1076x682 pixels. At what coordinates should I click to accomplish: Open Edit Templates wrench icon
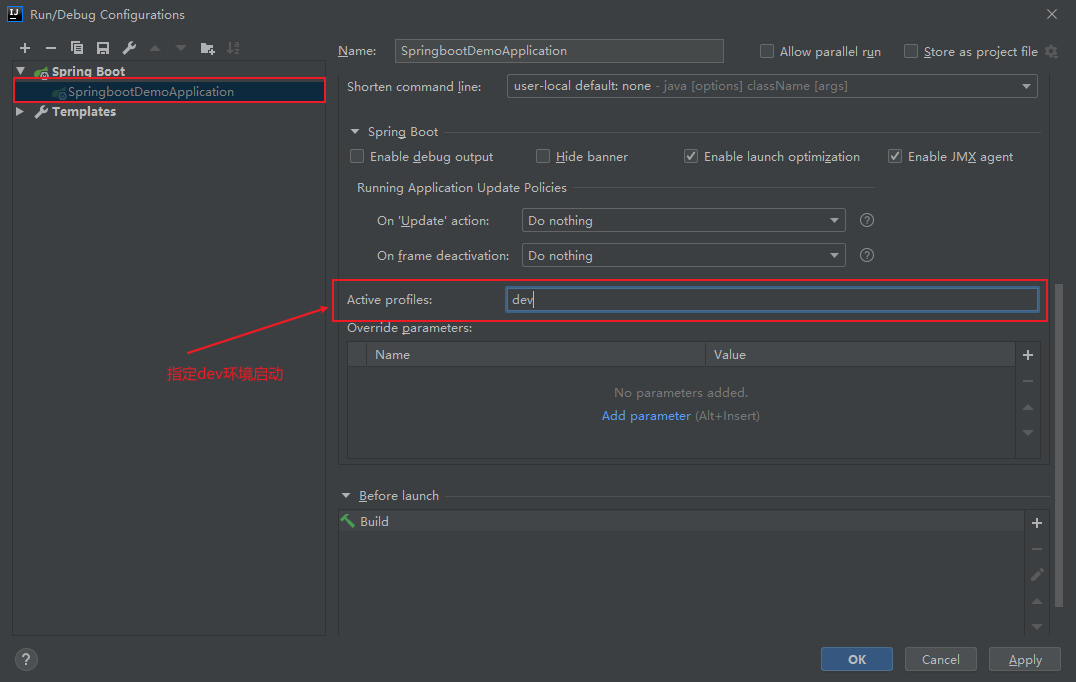click(129, 48)
